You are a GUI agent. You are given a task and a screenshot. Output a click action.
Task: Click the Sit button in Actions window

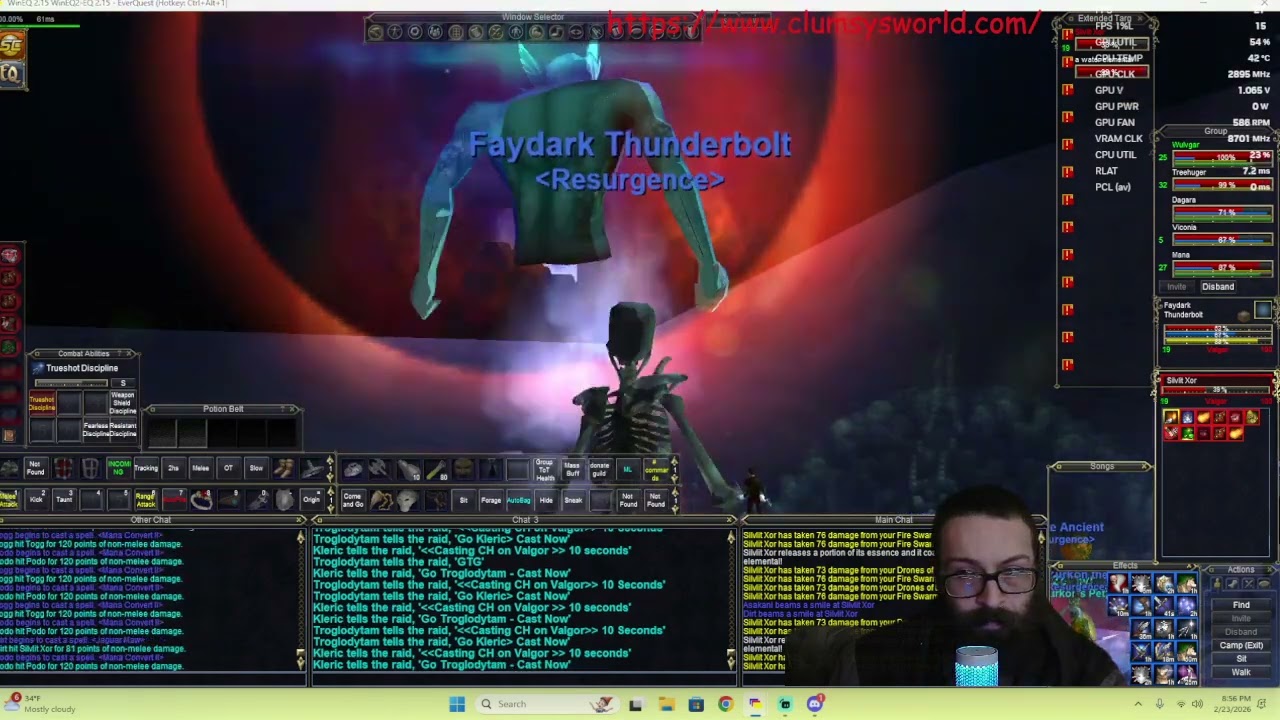pyautogui.click(x=1241, y=658)
